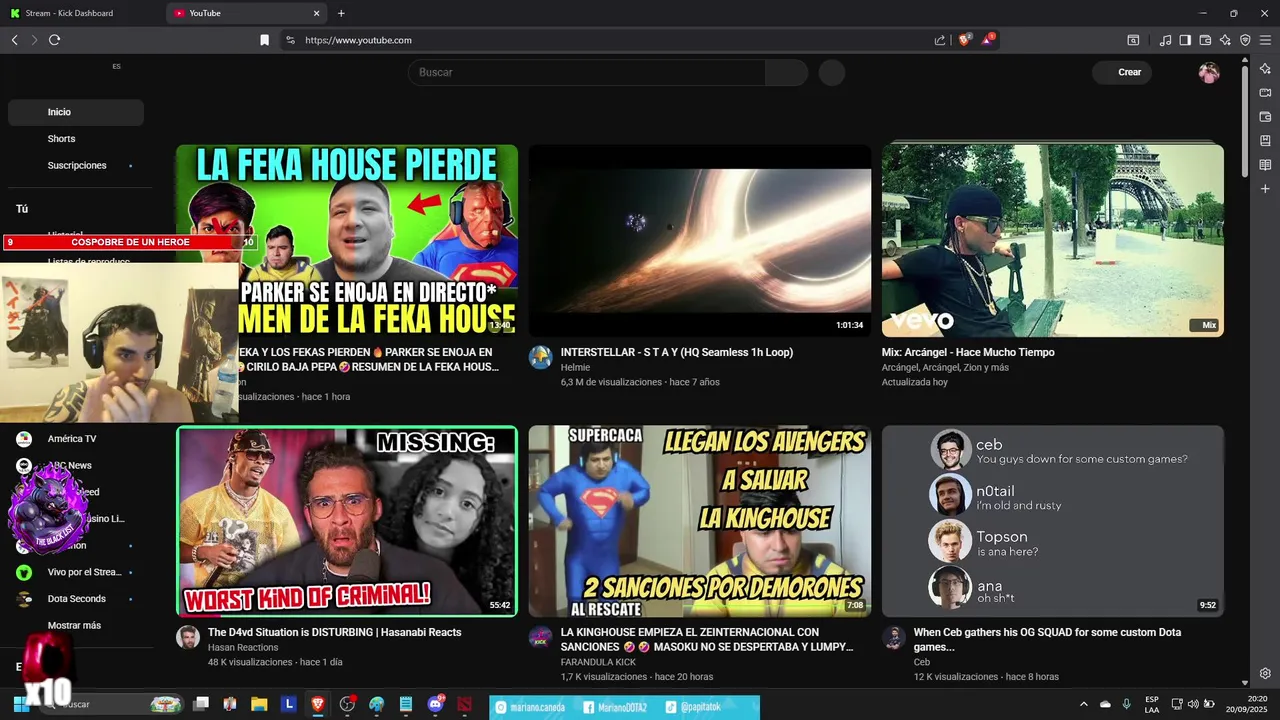1280x720 pixels.
Task: Open sidebar settings gear at bottom right
Action: (x=1265, y=674)
